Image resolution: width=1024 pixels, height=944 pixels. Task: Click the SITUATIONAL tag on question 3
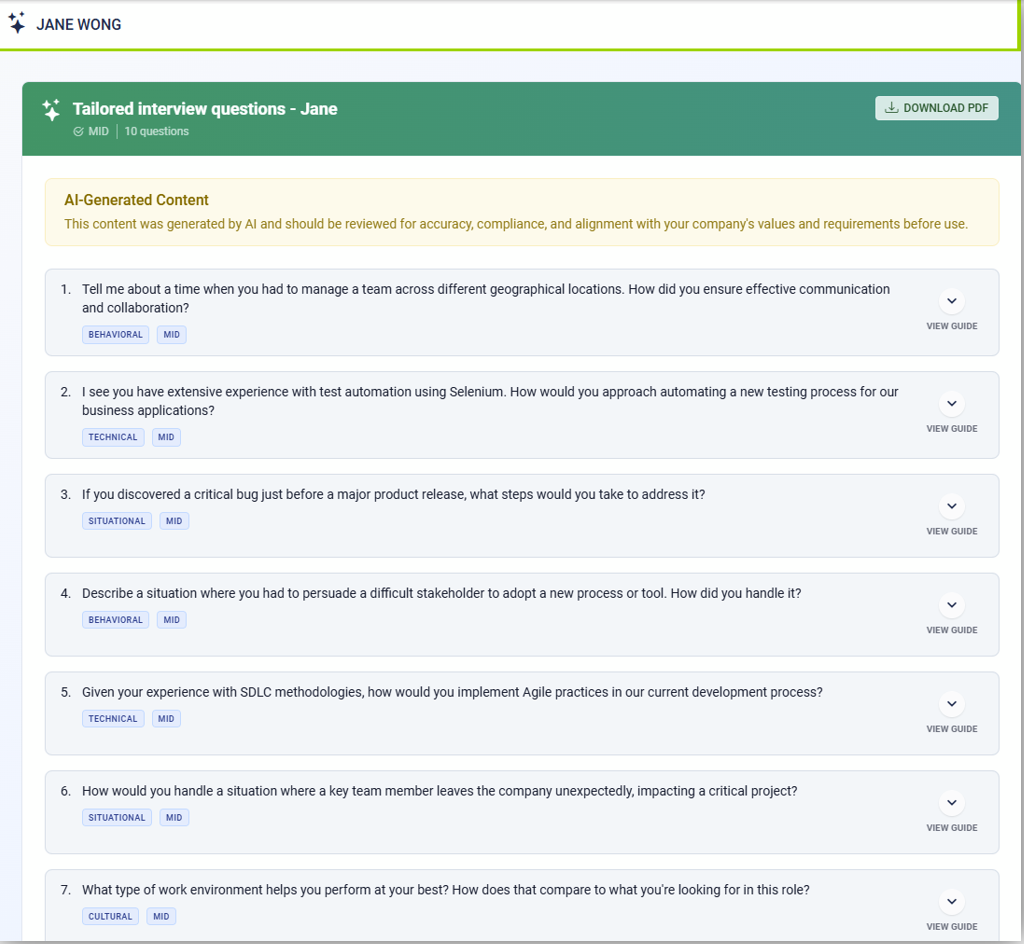(117, 521)
